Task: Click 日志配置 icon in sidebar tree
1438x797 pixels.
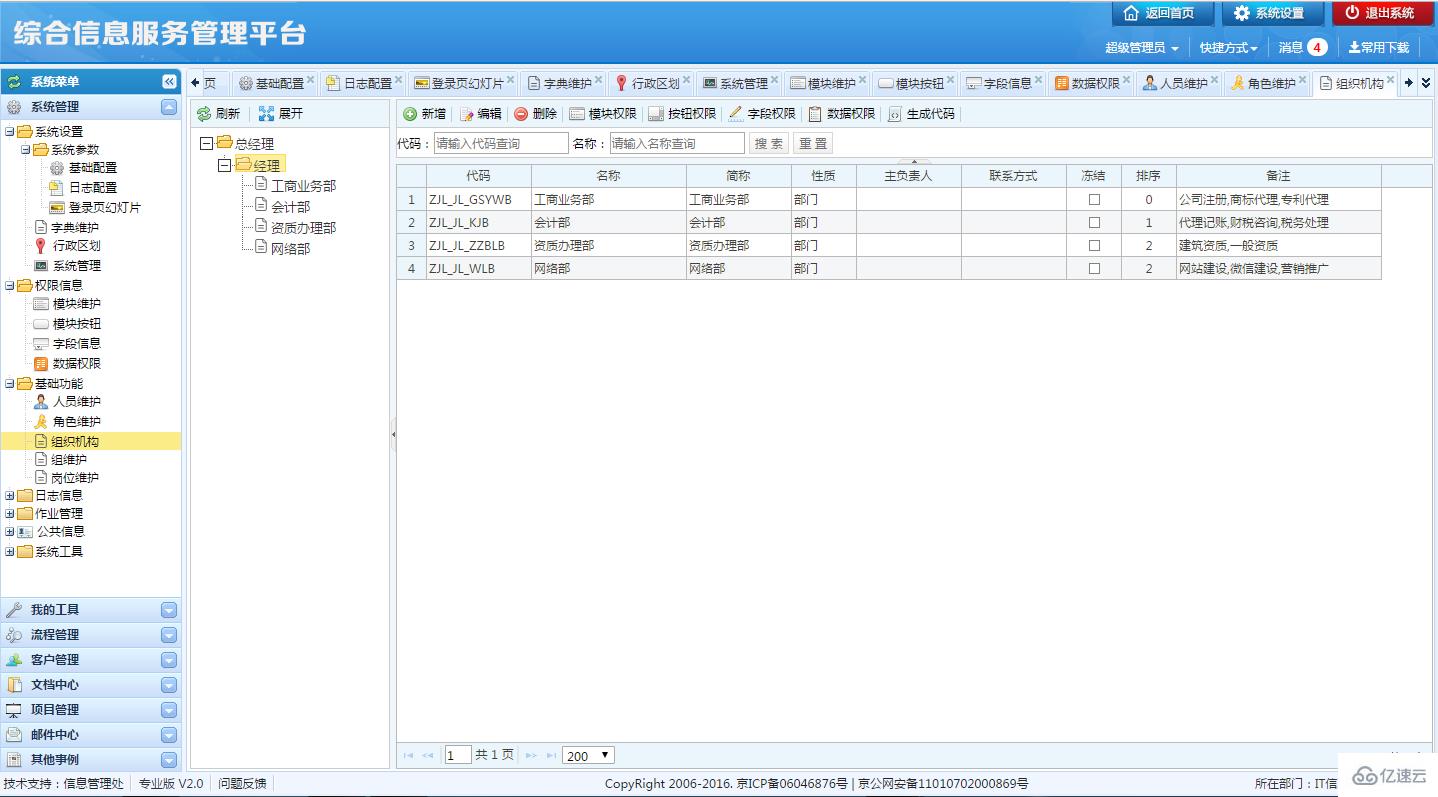Action: point(57,187)
